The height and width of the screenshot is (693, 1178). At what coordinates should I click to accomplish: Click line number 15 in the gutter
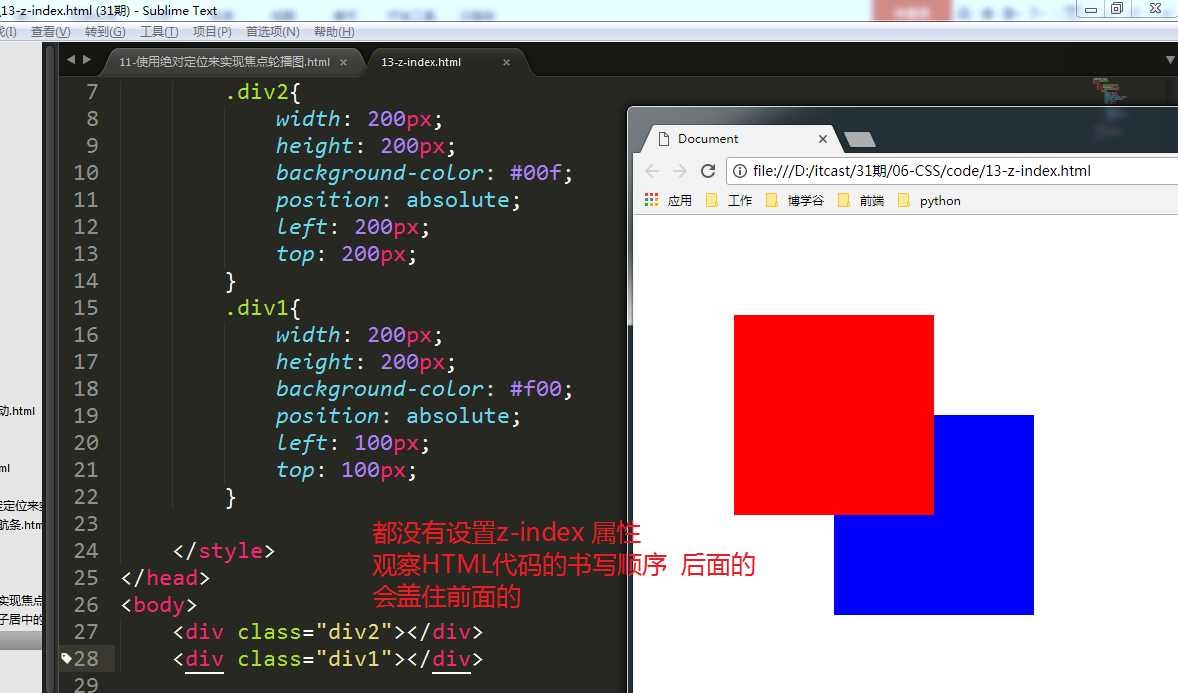[x=86, y=308]
